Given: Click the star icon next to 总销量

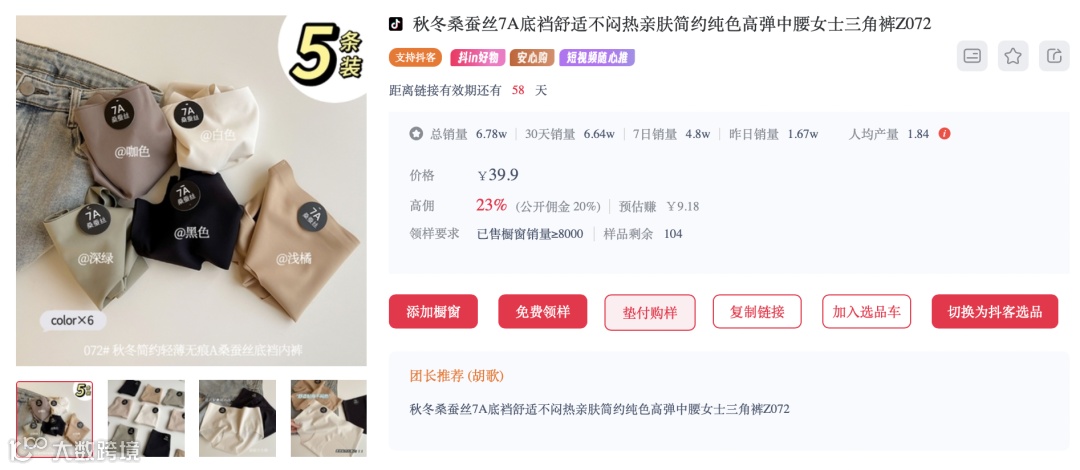Looking at the screenshot, I should pyautogui.click(x=416, y=134).
